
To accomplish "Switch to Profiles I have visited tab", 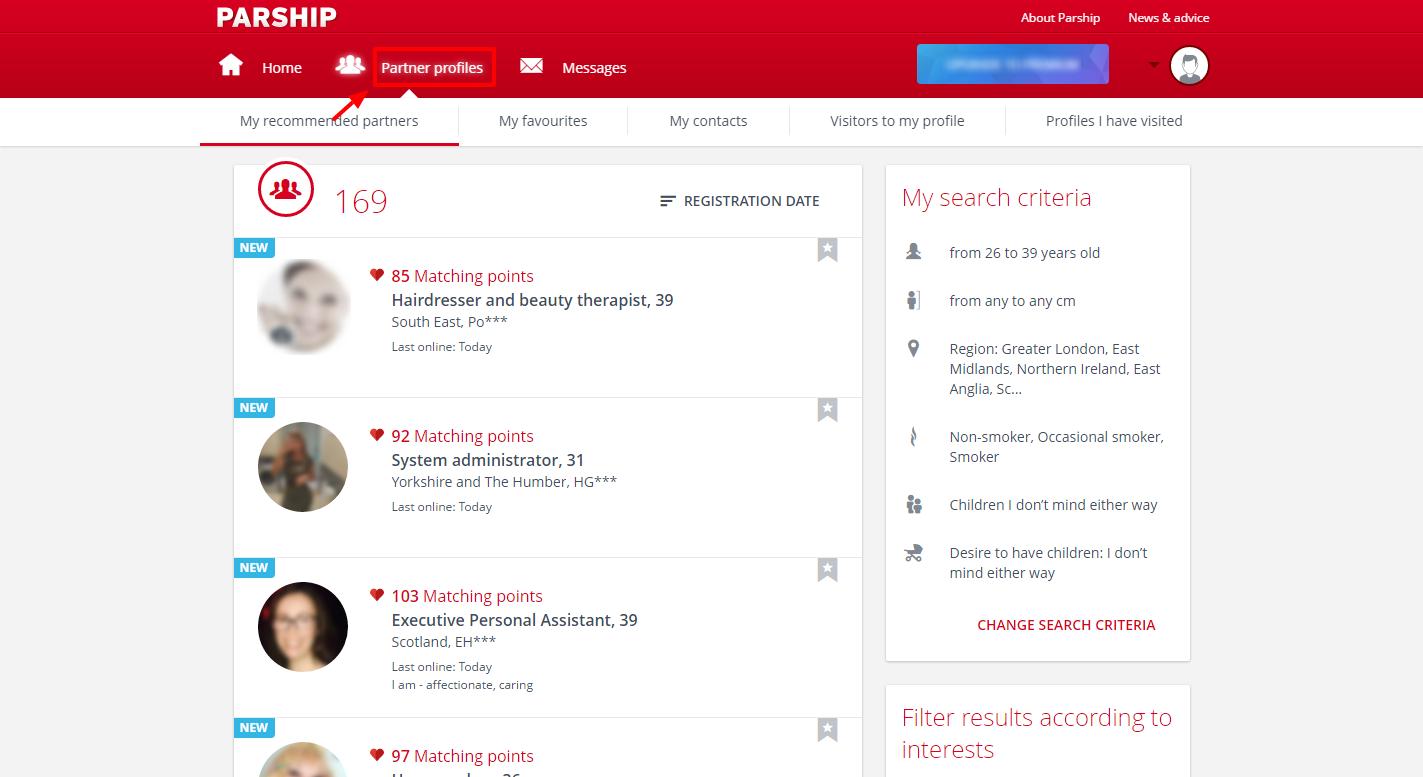I will 1114,121.
